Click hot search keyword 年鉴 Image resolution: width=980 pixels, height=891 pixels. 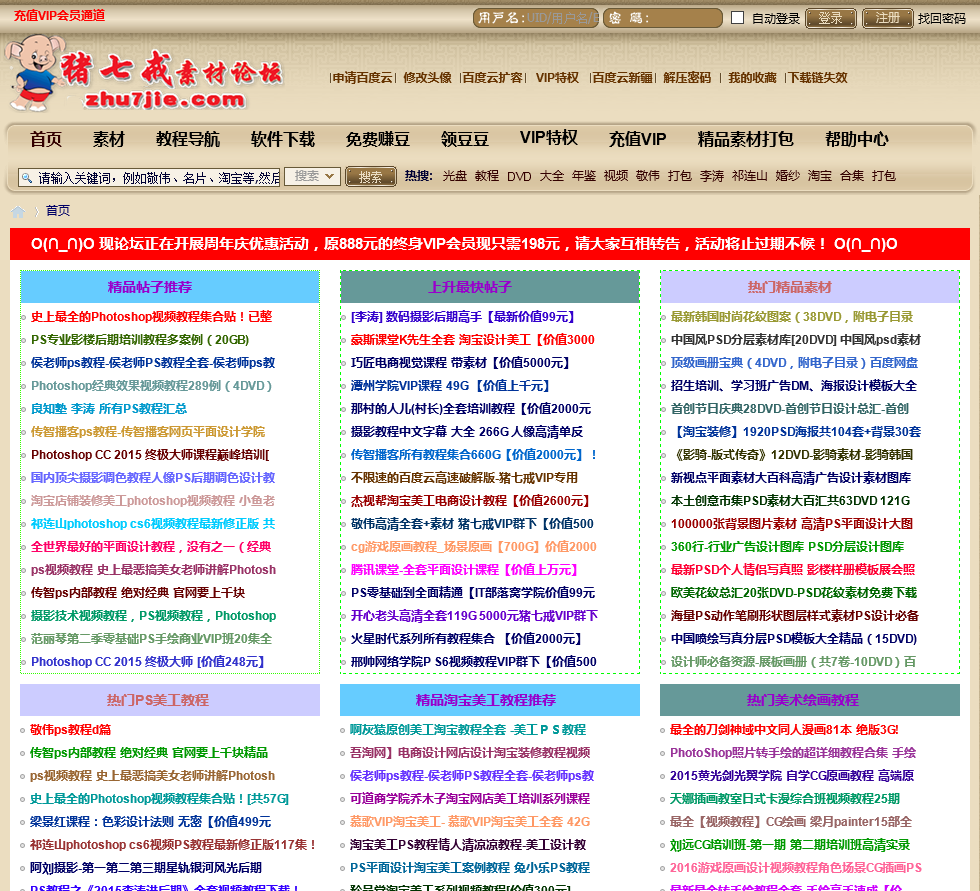click(584, 176)
